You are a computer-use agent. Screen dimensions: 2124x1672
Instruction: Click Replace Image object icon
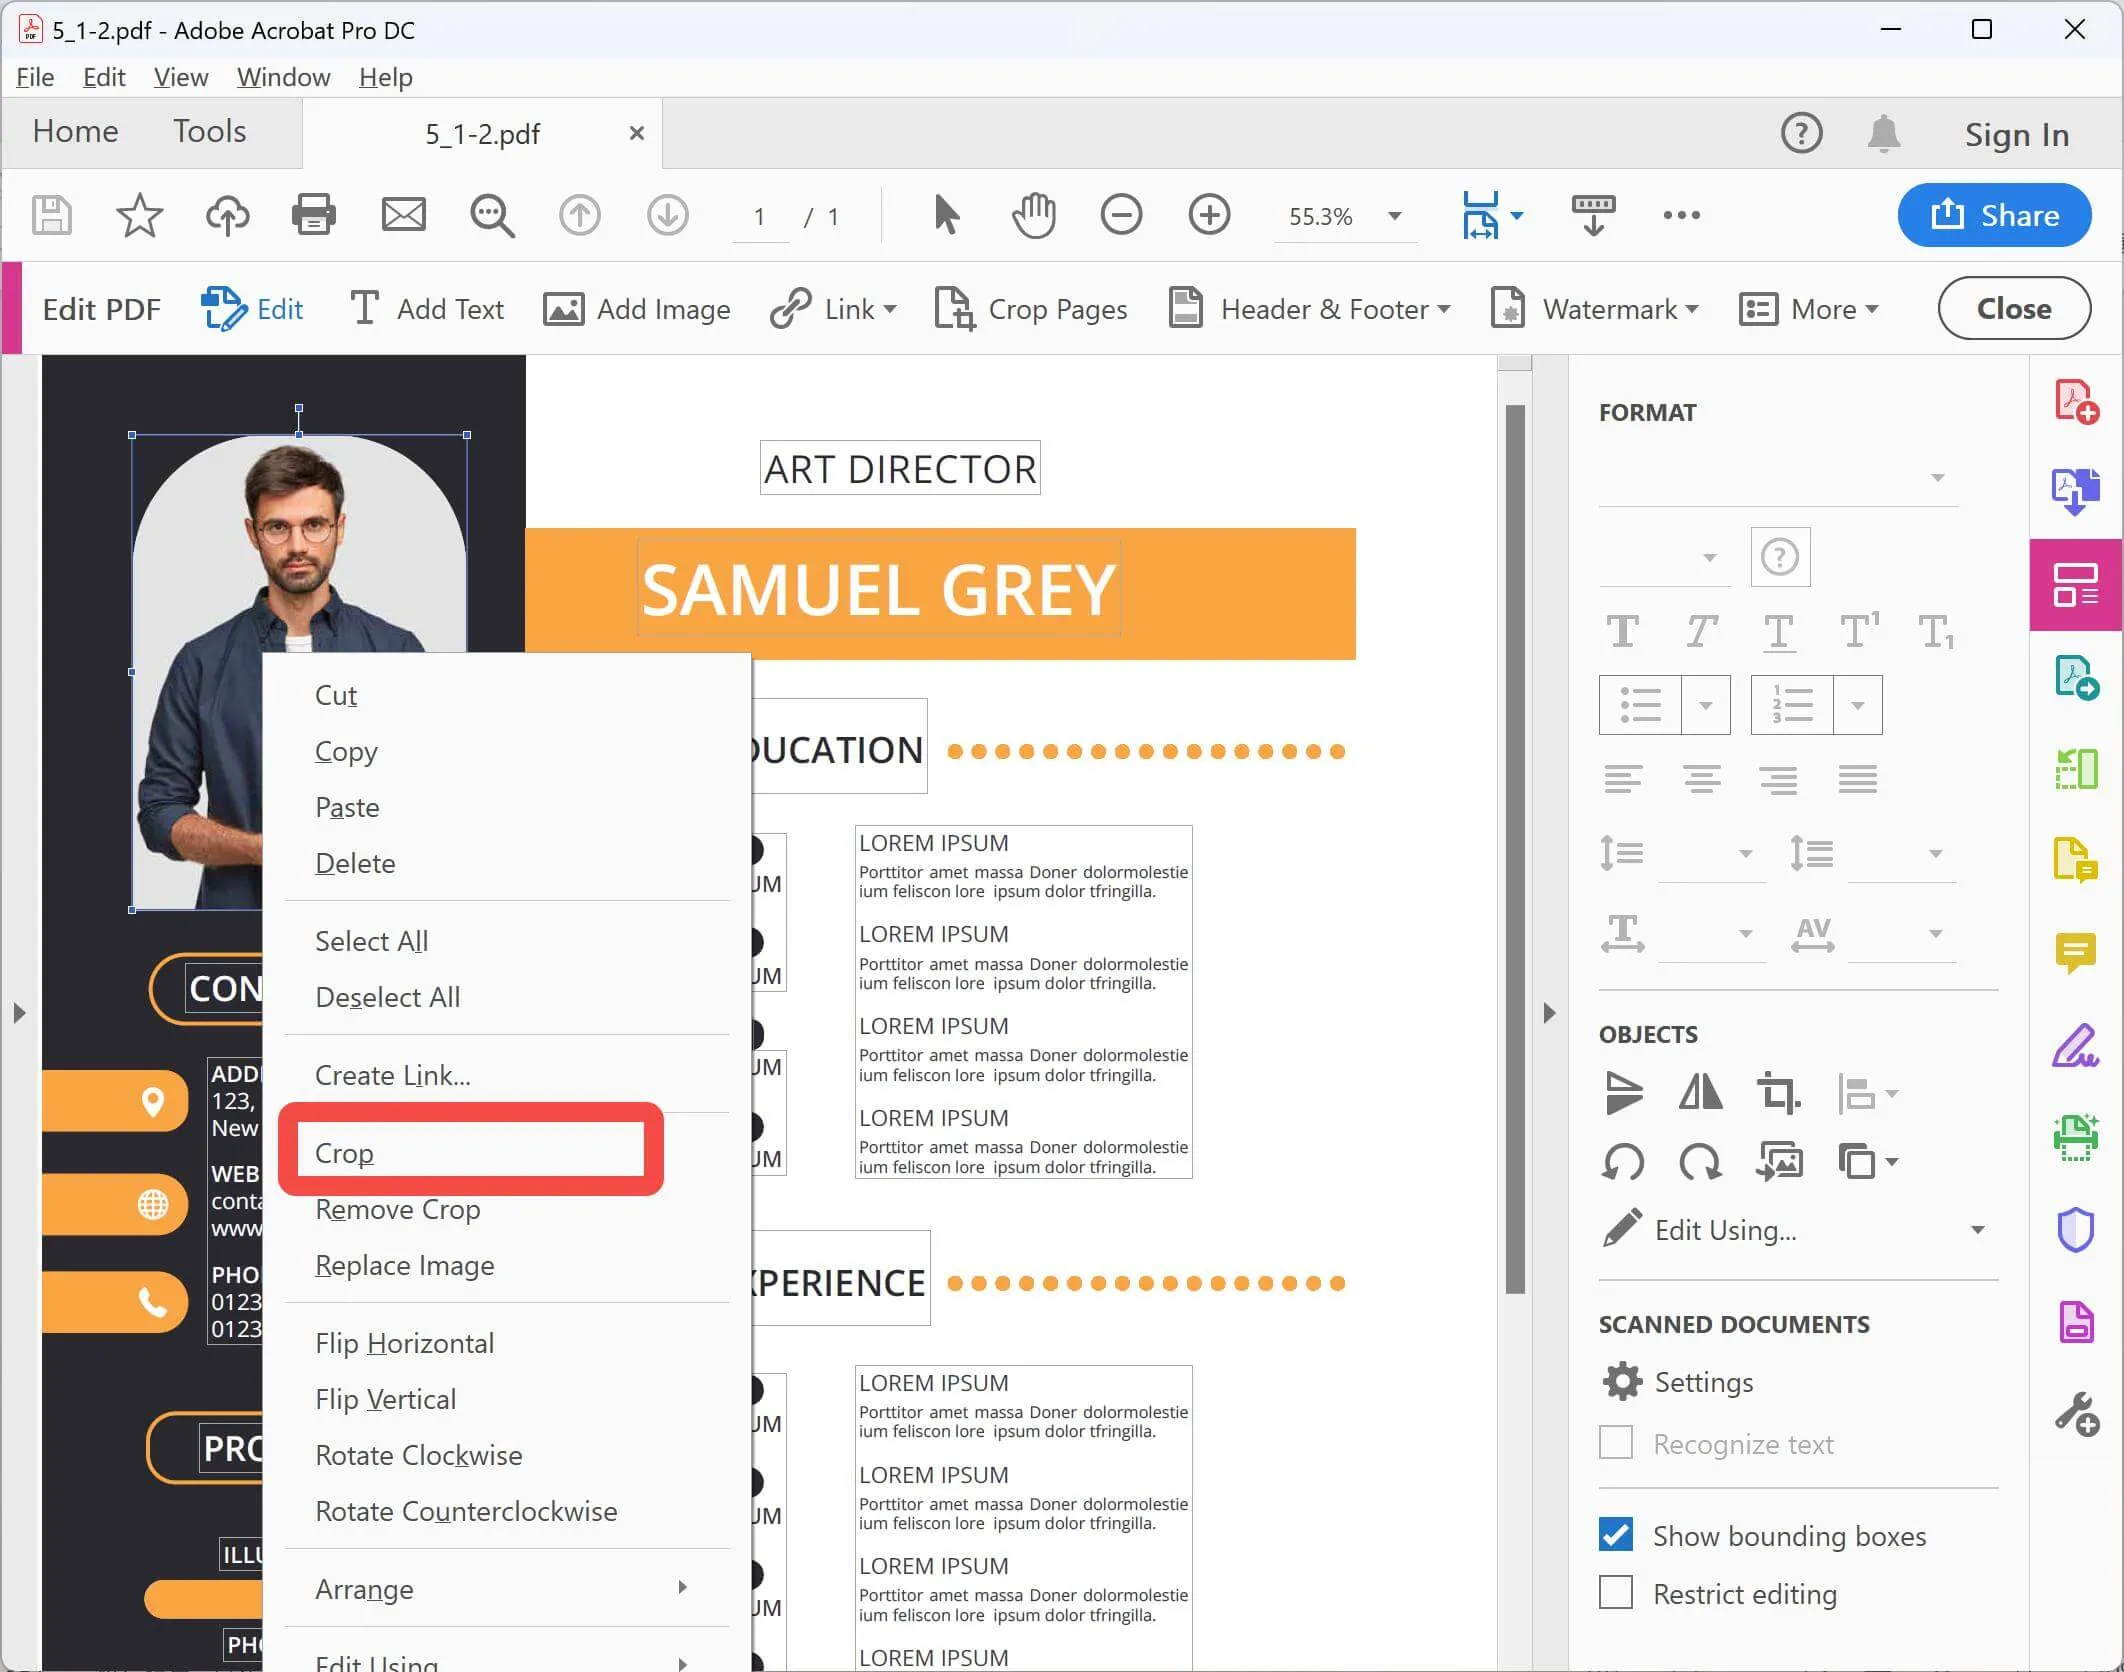[1779, 1162]
